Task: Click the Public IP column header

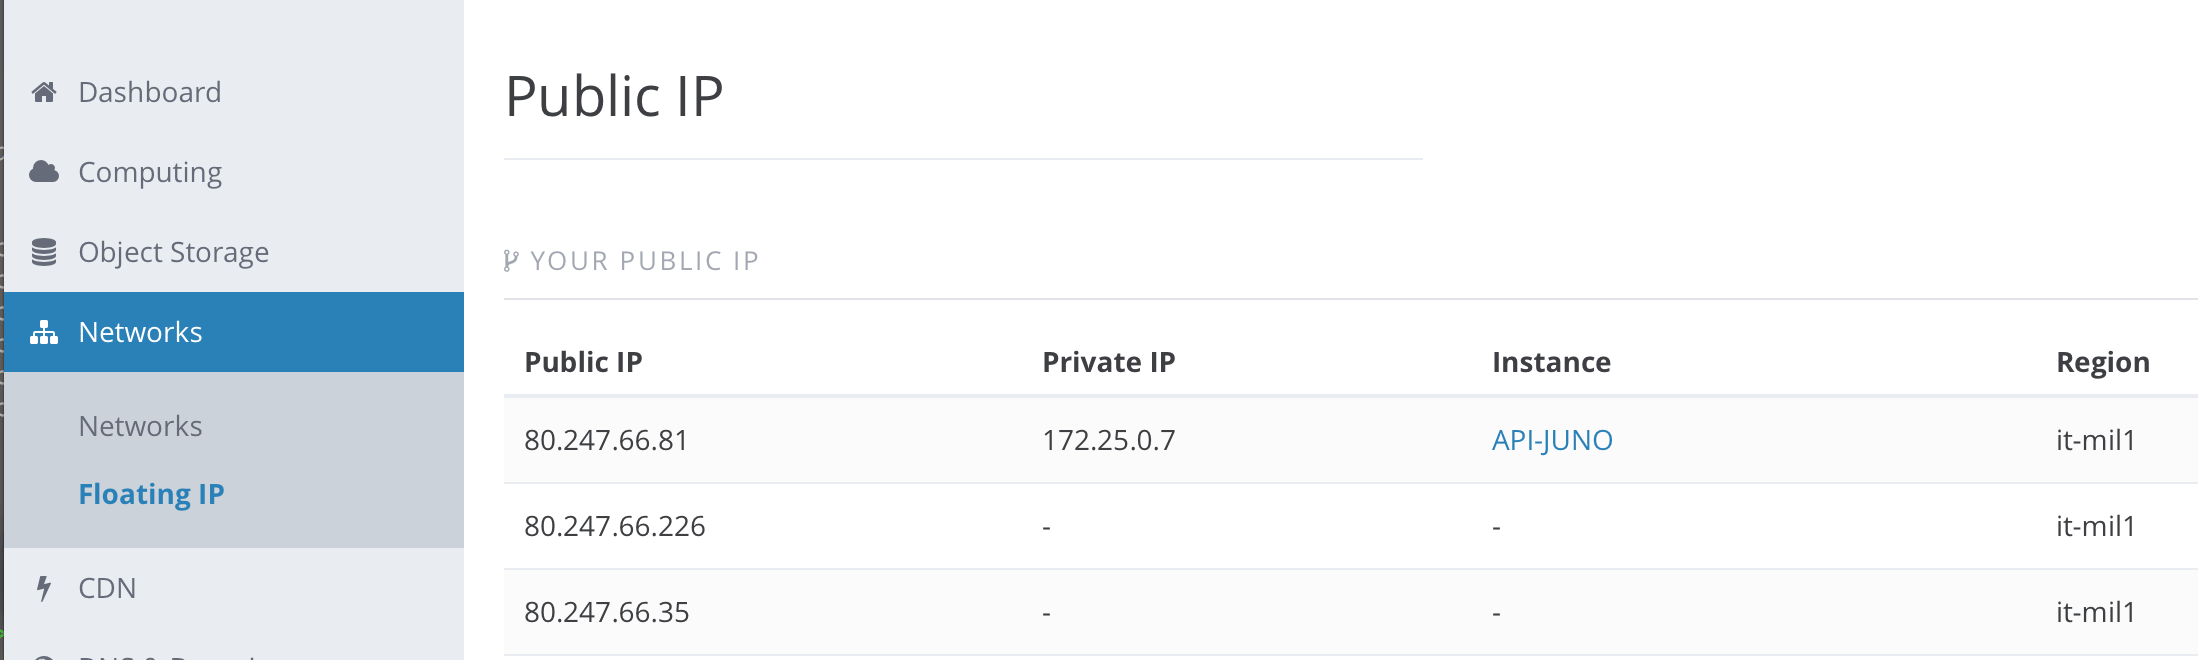Action: point(583,362)
